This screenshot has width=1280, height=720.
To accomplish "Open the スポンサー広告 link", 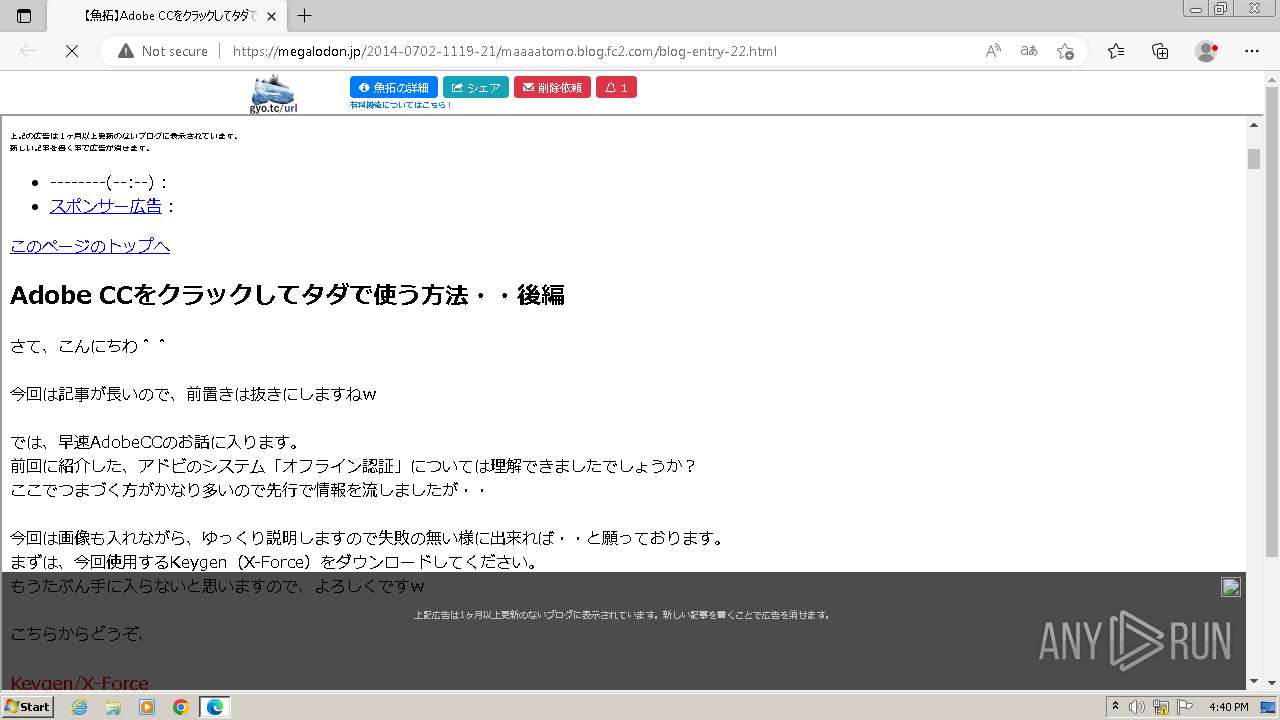I will [x=106, y=206].
